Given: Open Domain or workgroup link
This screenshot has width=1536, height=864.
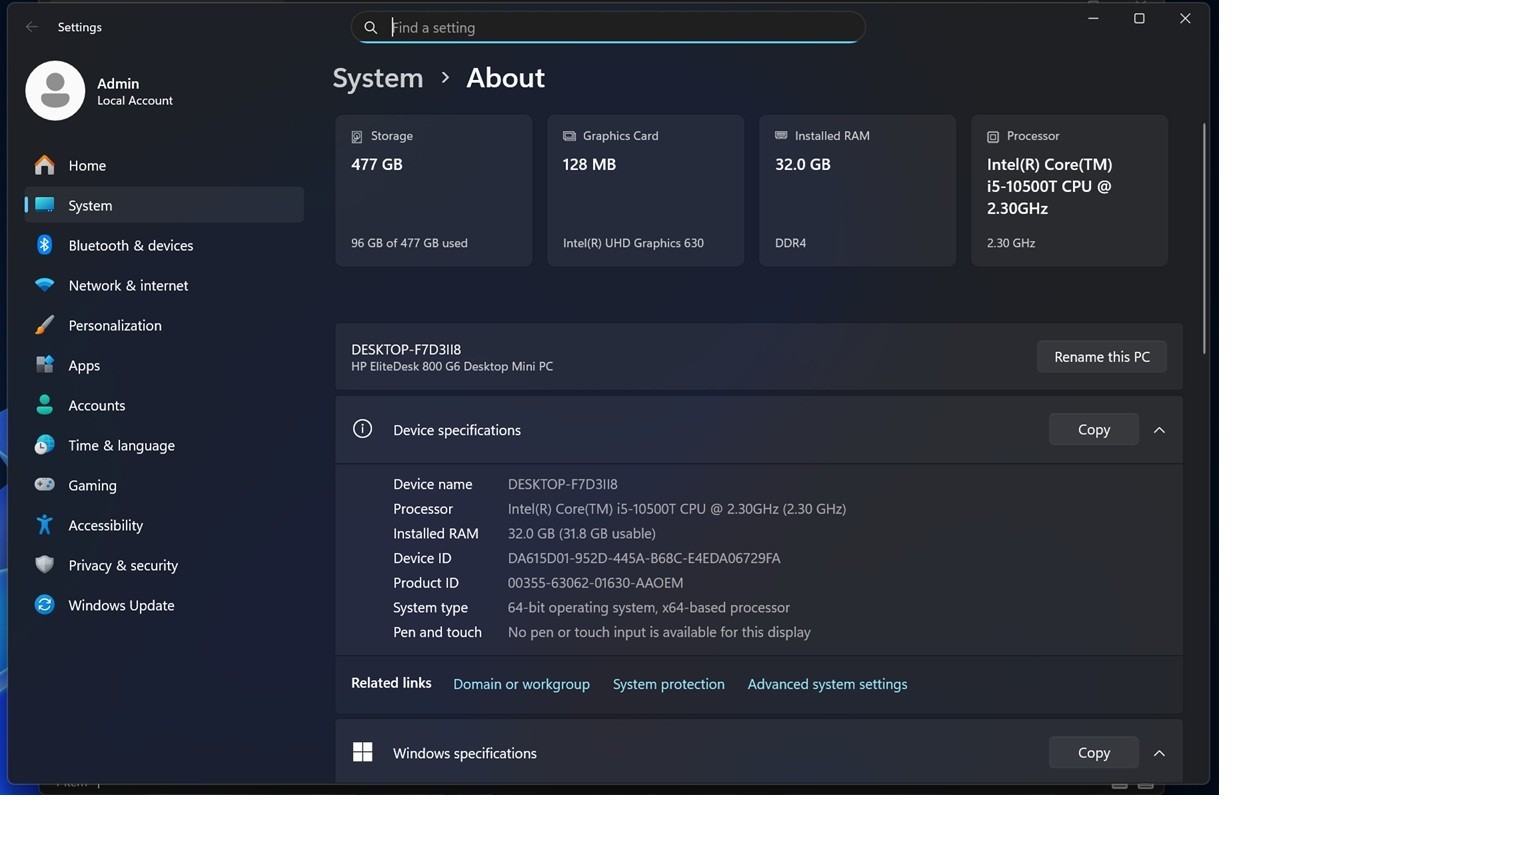Looking at the screenshot, I should pos(521,684).
